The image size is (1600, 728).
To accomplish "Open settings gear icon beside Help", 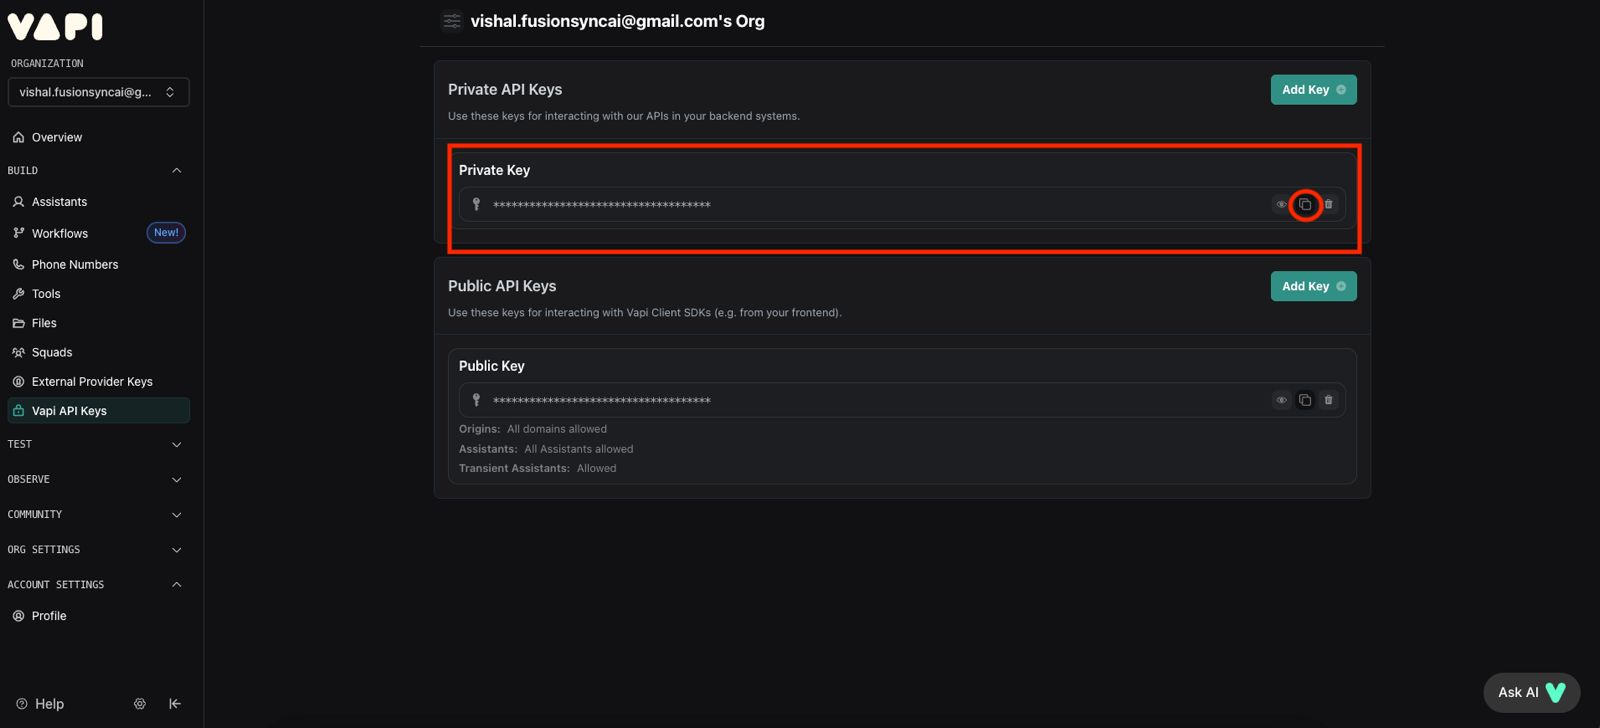I will click(140, 704).
